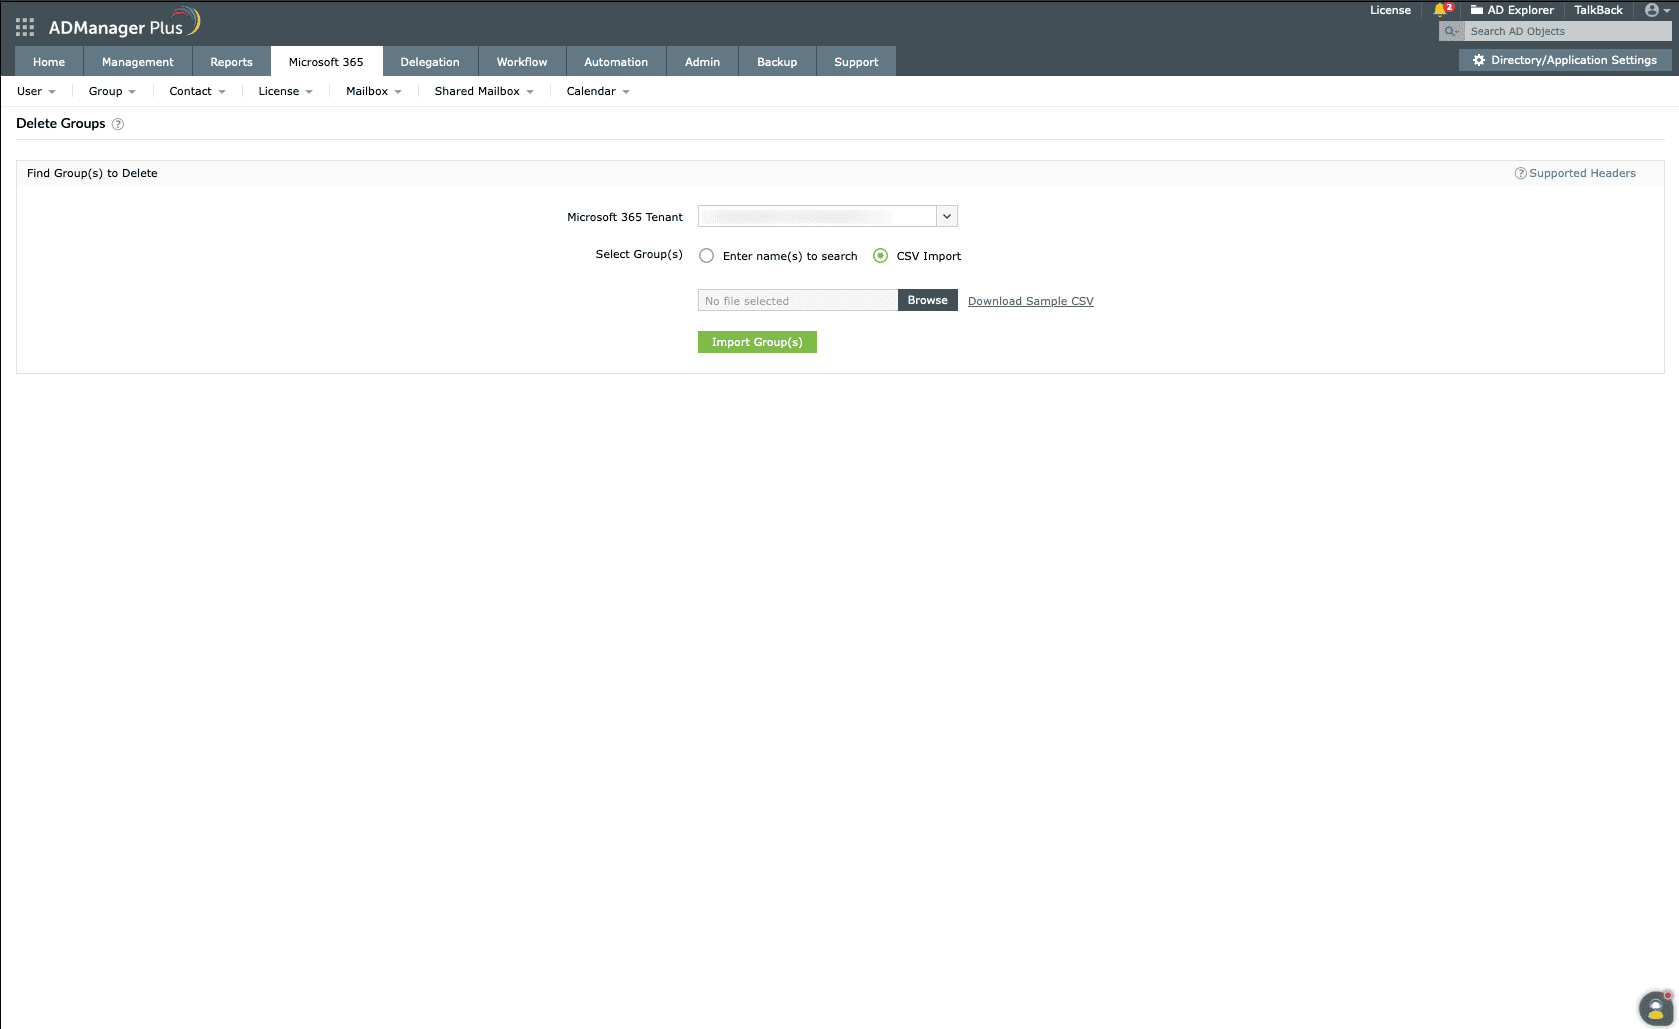Click the notification bell icon
Image resolution: width=1679 pixels, height=1029 pixels.
(x=1441, y=10)
